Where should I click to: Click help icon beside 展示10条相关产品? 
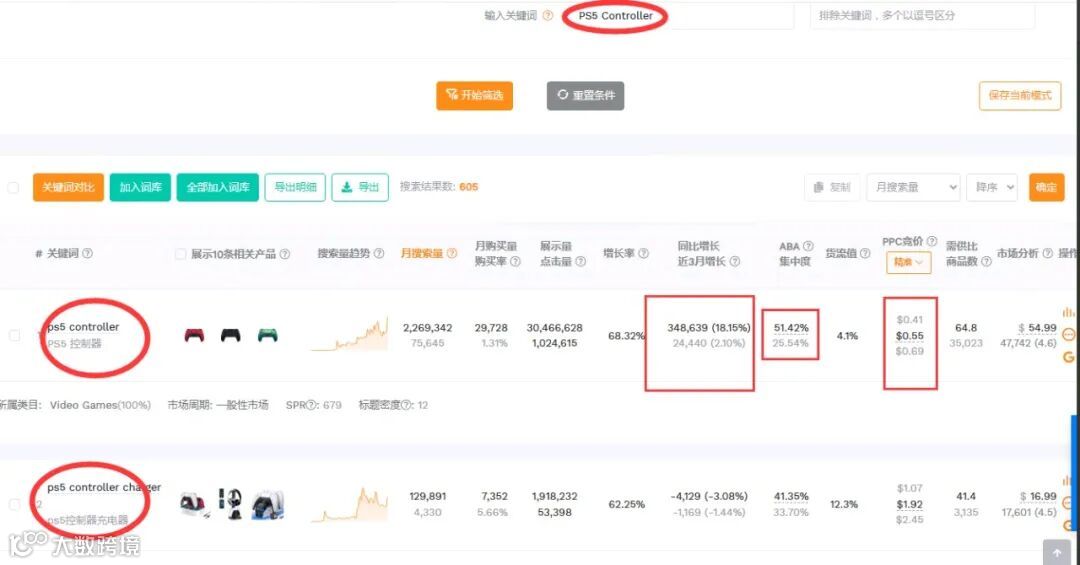pos(284,254)
